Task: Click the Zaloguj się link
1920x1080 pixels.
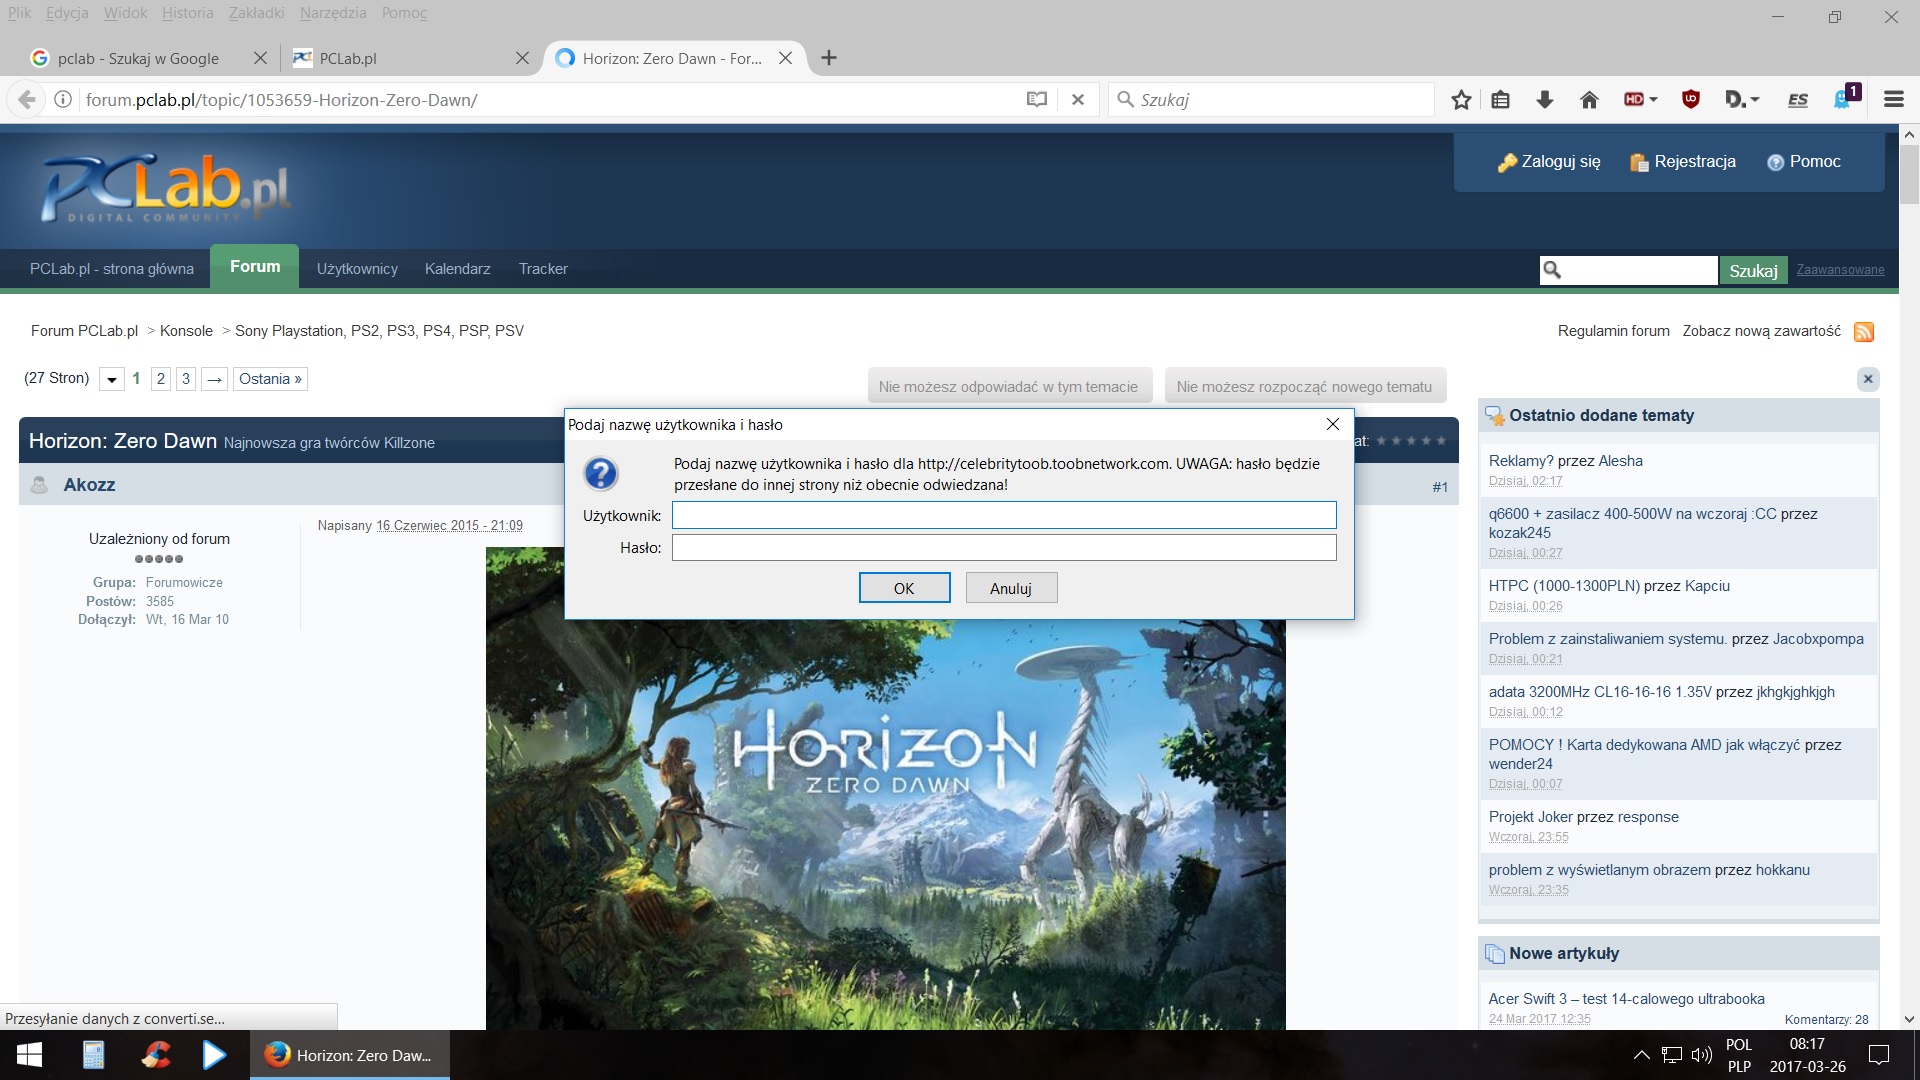Action: (1560, 162)
